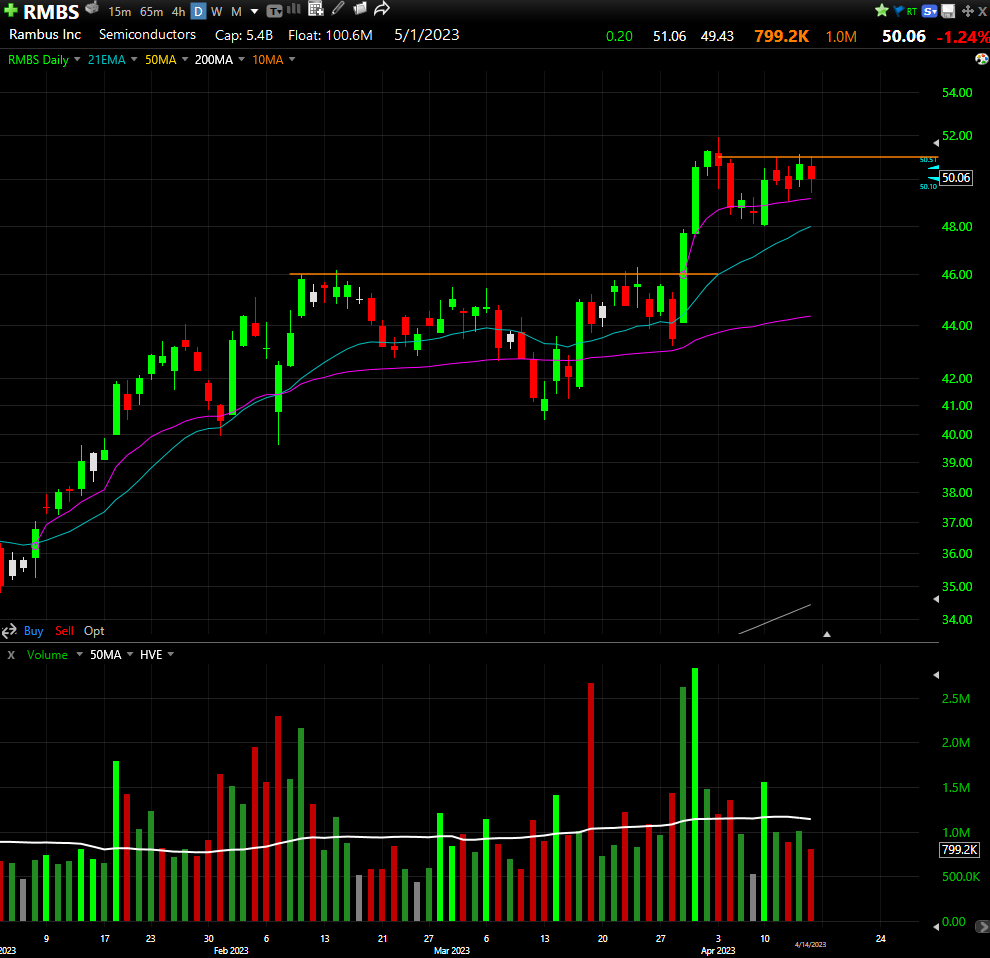Click the color palette icon
This screenshot has height=958, width=990.
click(x=982, y=59)
